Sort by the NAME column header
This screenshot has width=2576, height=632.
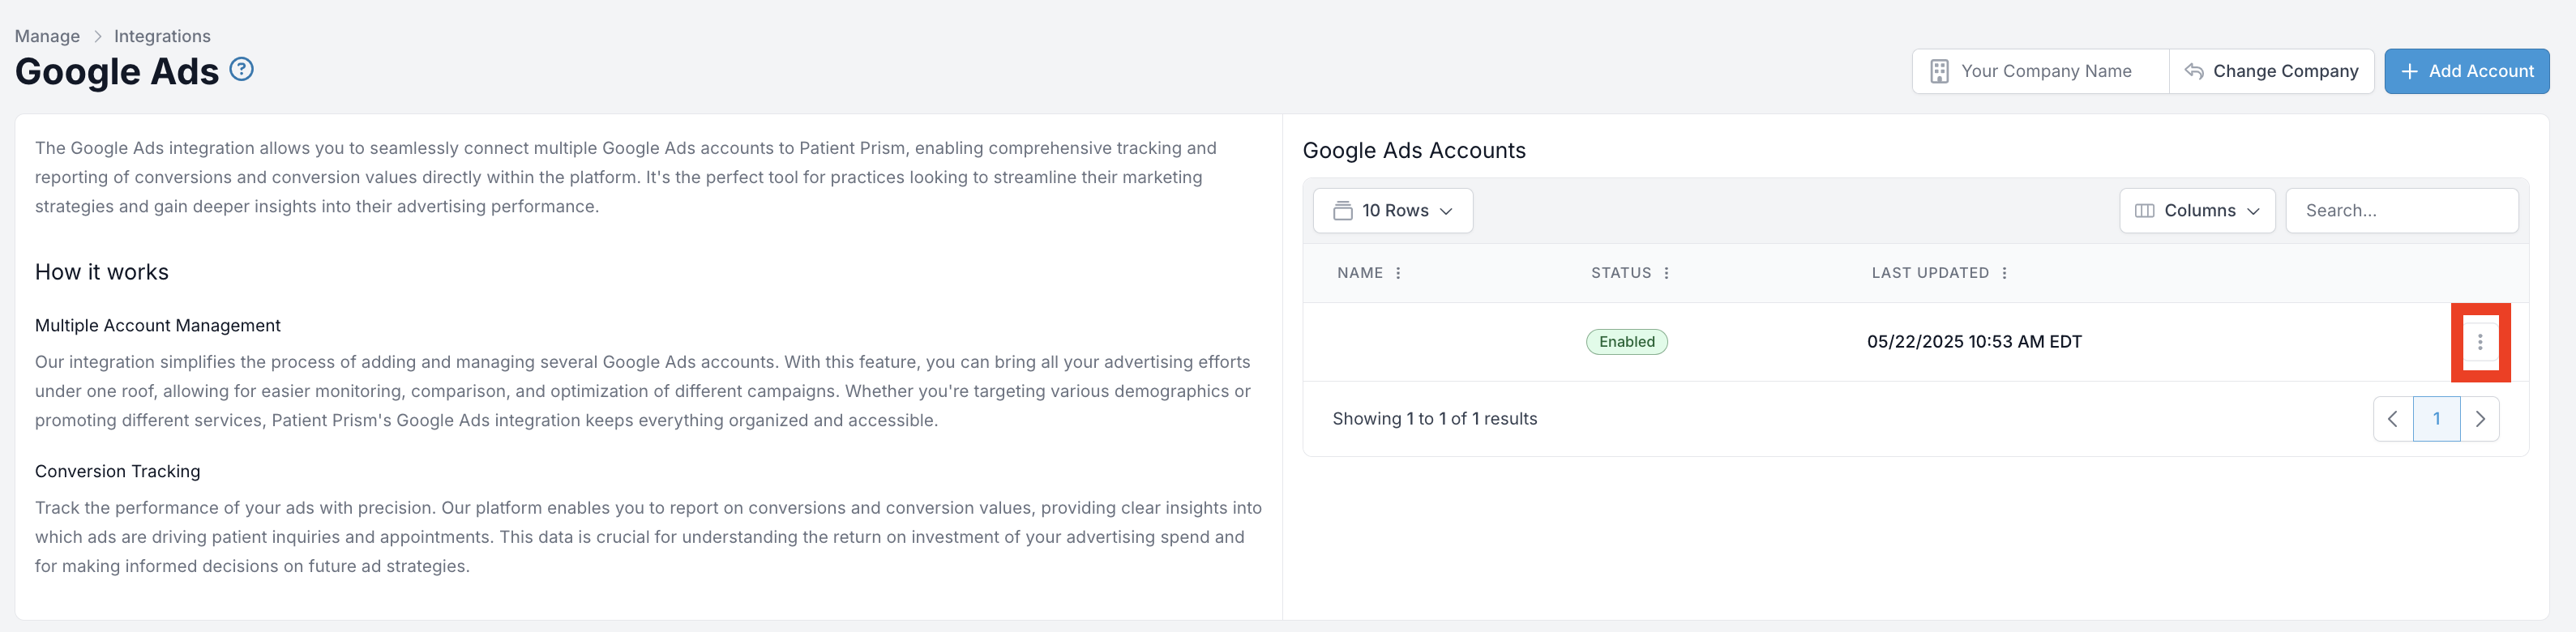tap(1359, 273)
